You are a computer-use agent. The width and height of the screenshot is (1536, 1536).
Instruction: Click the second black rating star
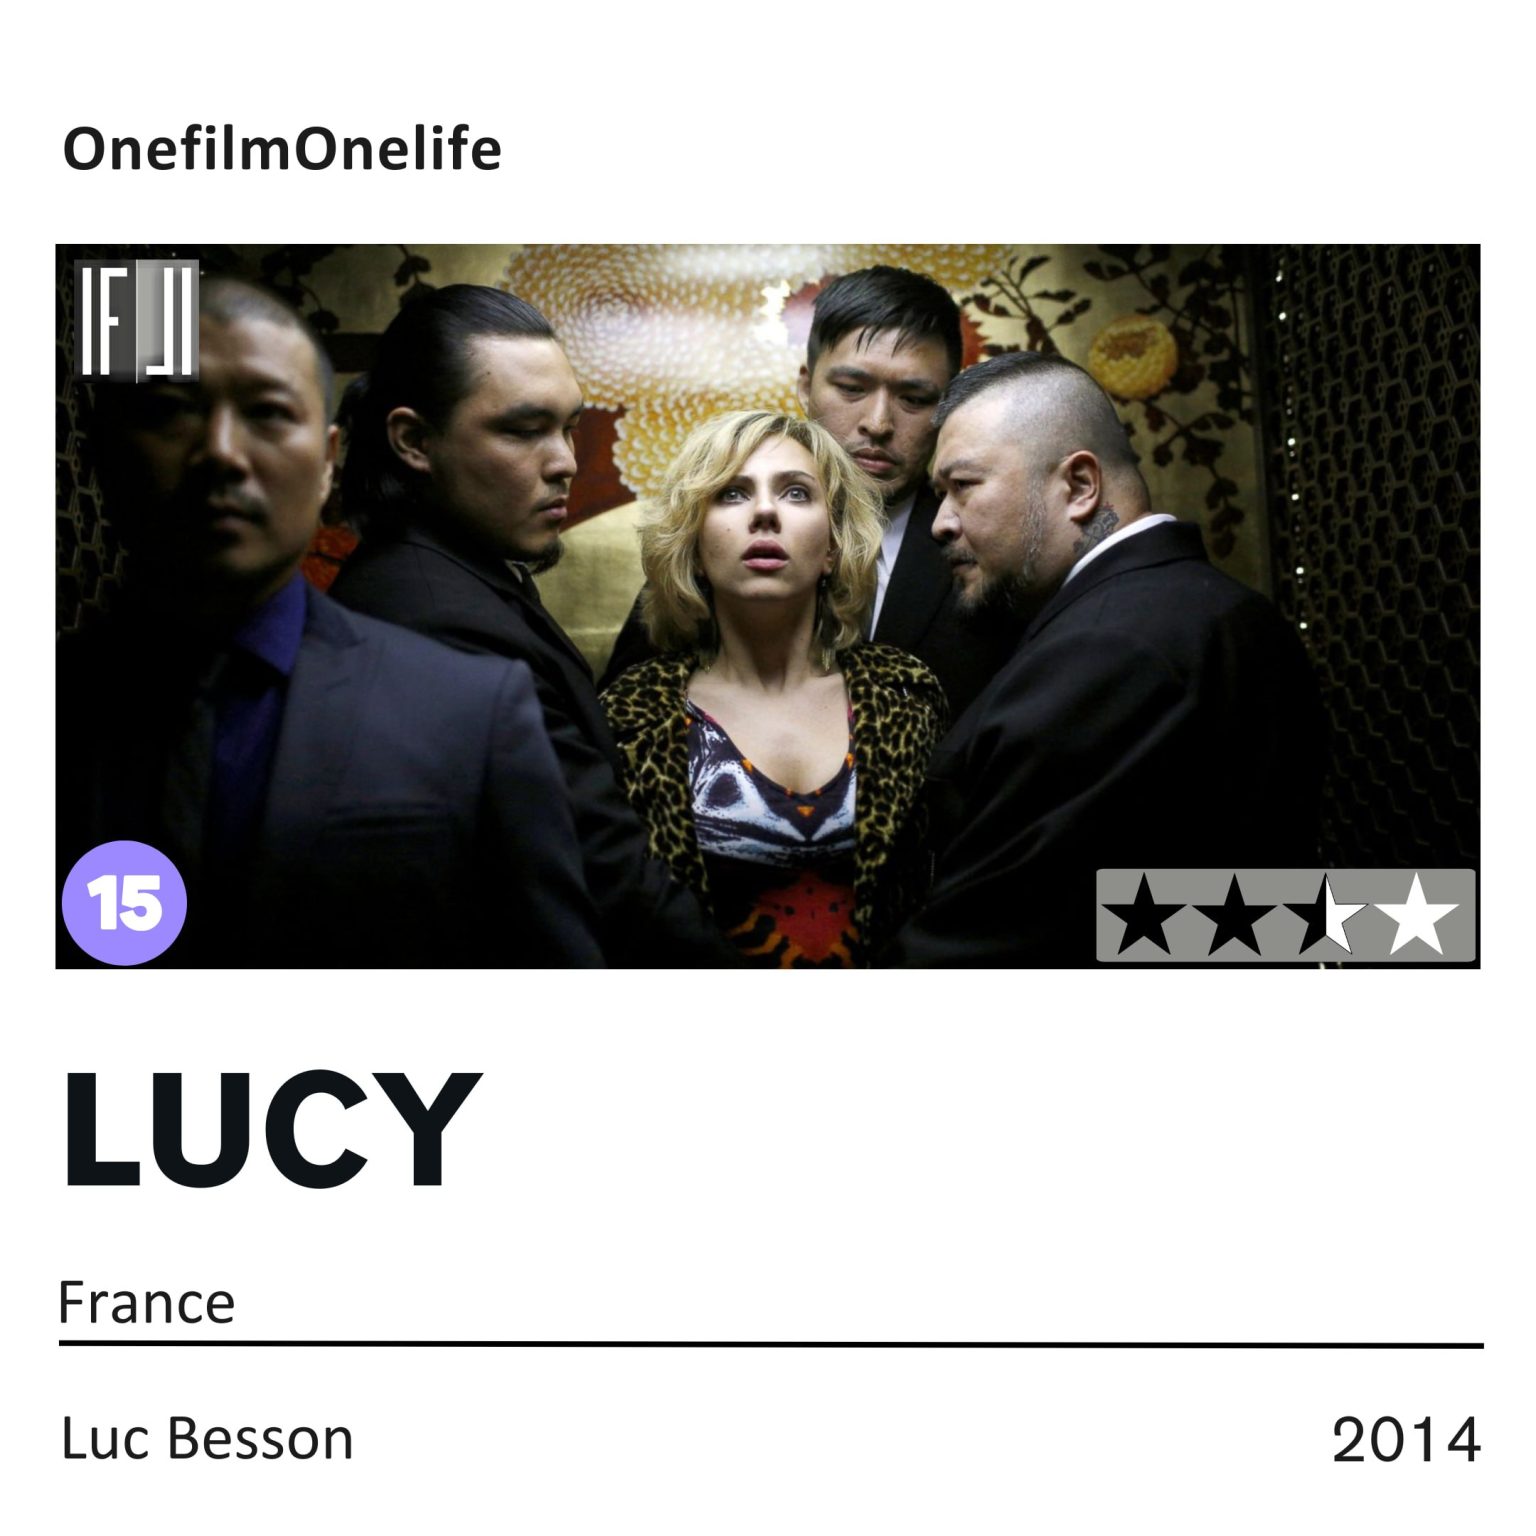1237,916
